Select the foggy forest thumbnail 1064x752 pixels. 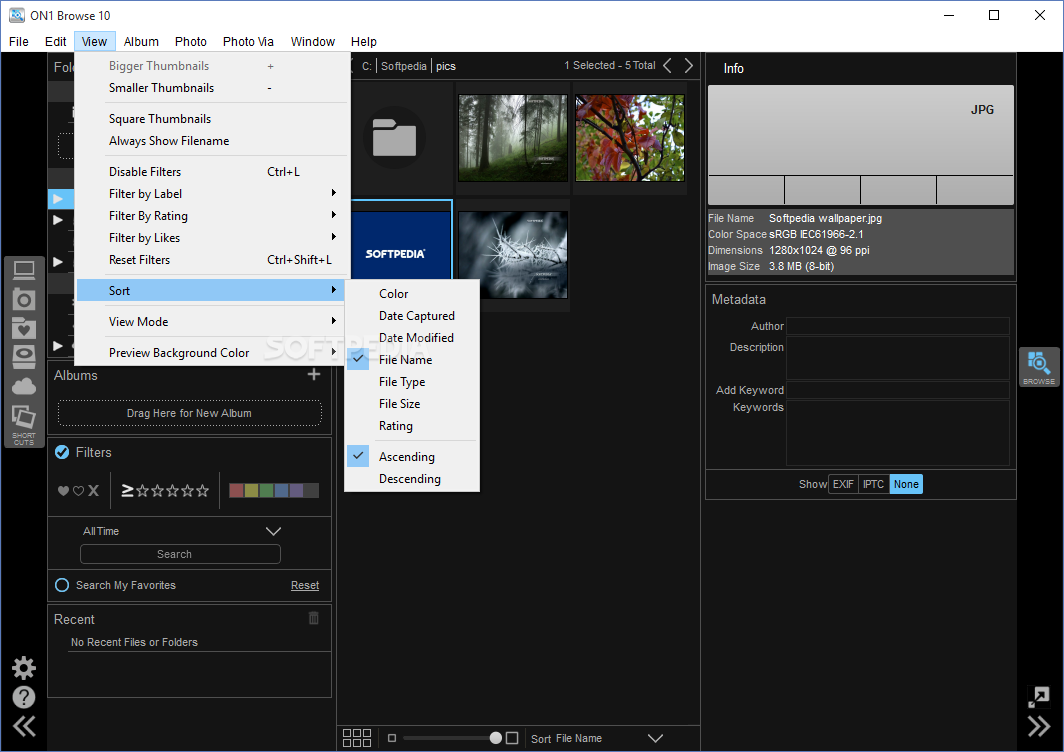tap(513, 138)
